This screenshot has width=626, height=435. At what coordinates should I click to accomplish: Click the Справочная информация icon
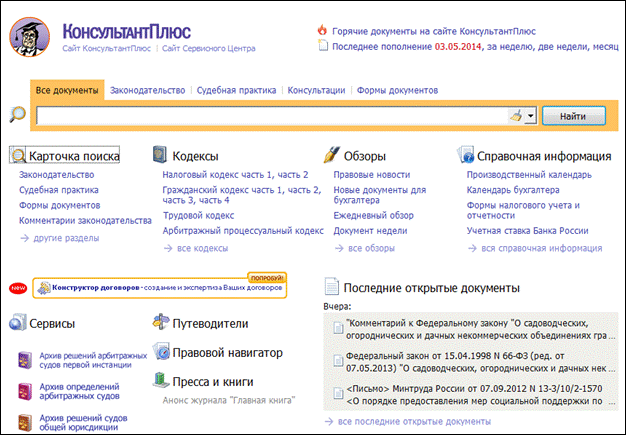466,154
